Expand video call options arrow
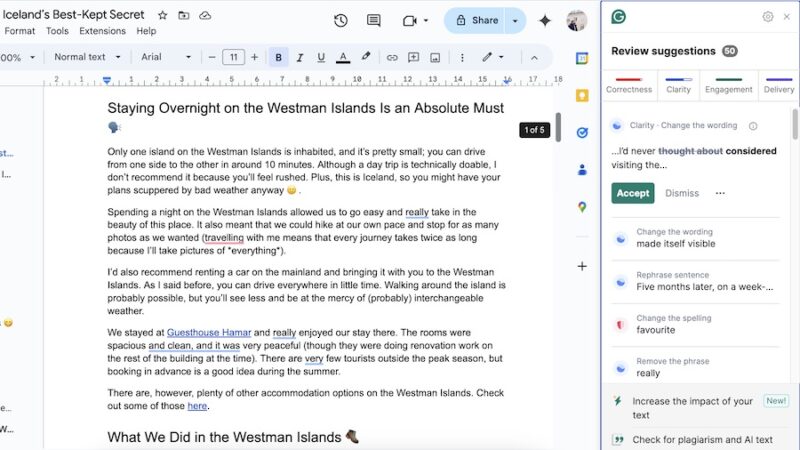Image resolution: width=800 pixels, height=450 pixels. coord(426,21)
